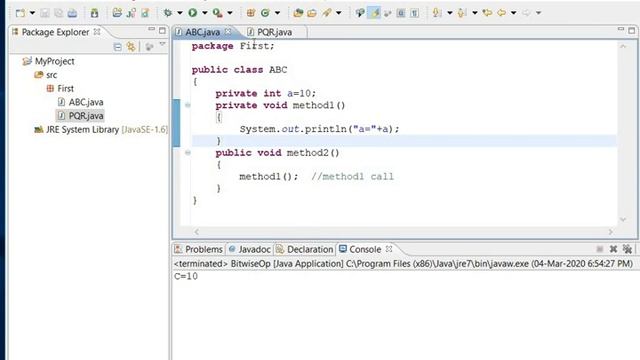
Task: Click the Debug bug icon
Action: click(x=168, y=13)
